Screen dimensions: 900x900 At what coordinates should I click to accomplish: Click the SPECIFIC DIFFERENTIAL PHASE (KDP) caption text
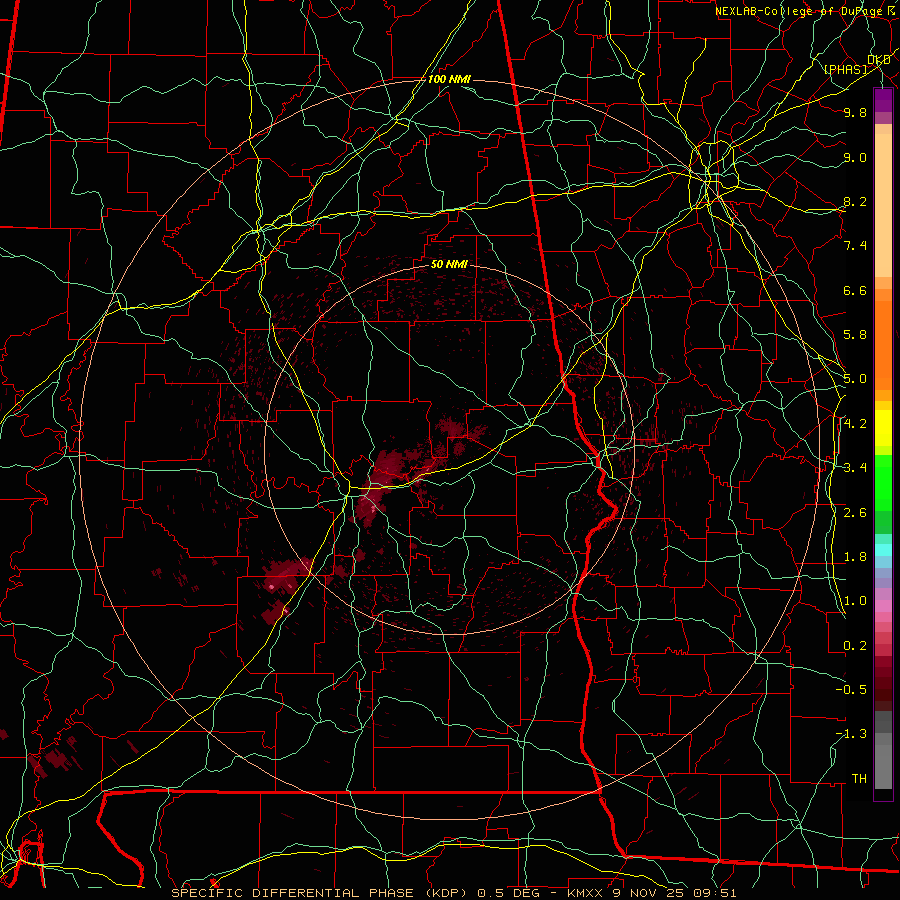(x=317, y=893)
